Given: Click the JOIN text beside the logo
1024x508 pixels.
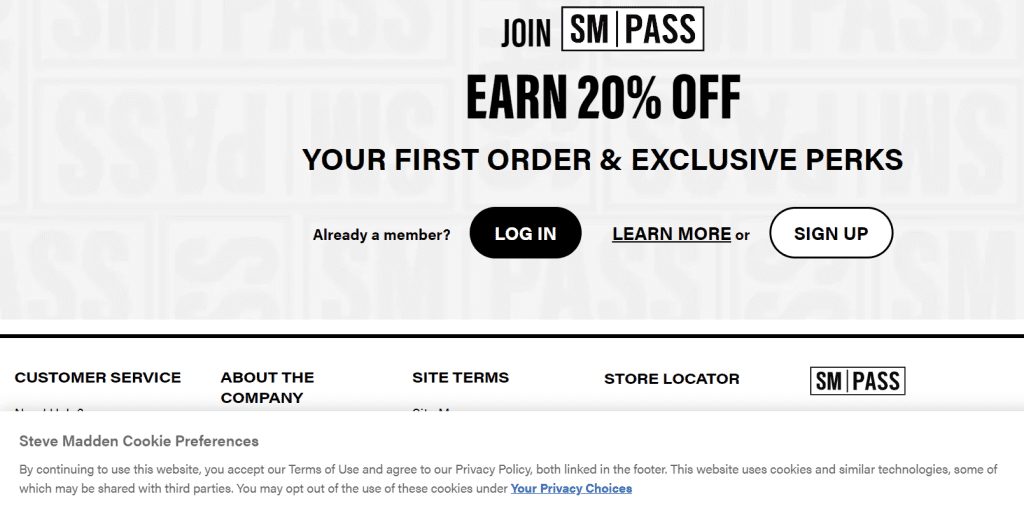Looking at the screenshot, I should pos(526,33).
